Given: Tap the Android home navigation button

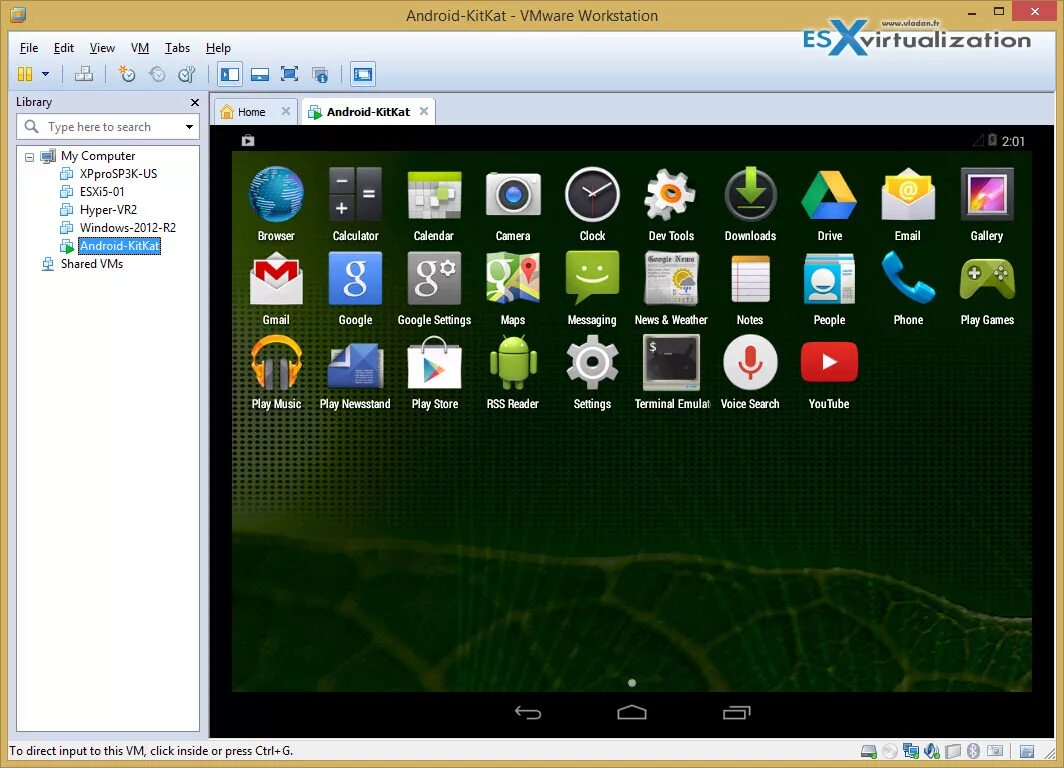Looking at the screenshot, I should click(x=632, y=712).
